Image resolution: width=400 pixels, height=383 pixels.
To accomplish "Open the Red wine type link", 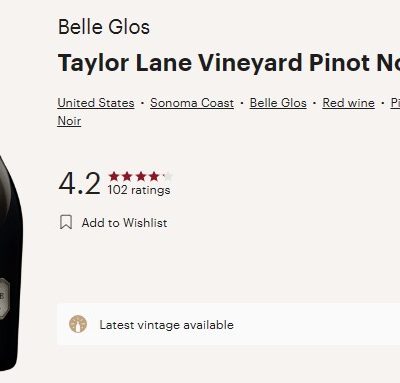I will (x=348, y=103).
